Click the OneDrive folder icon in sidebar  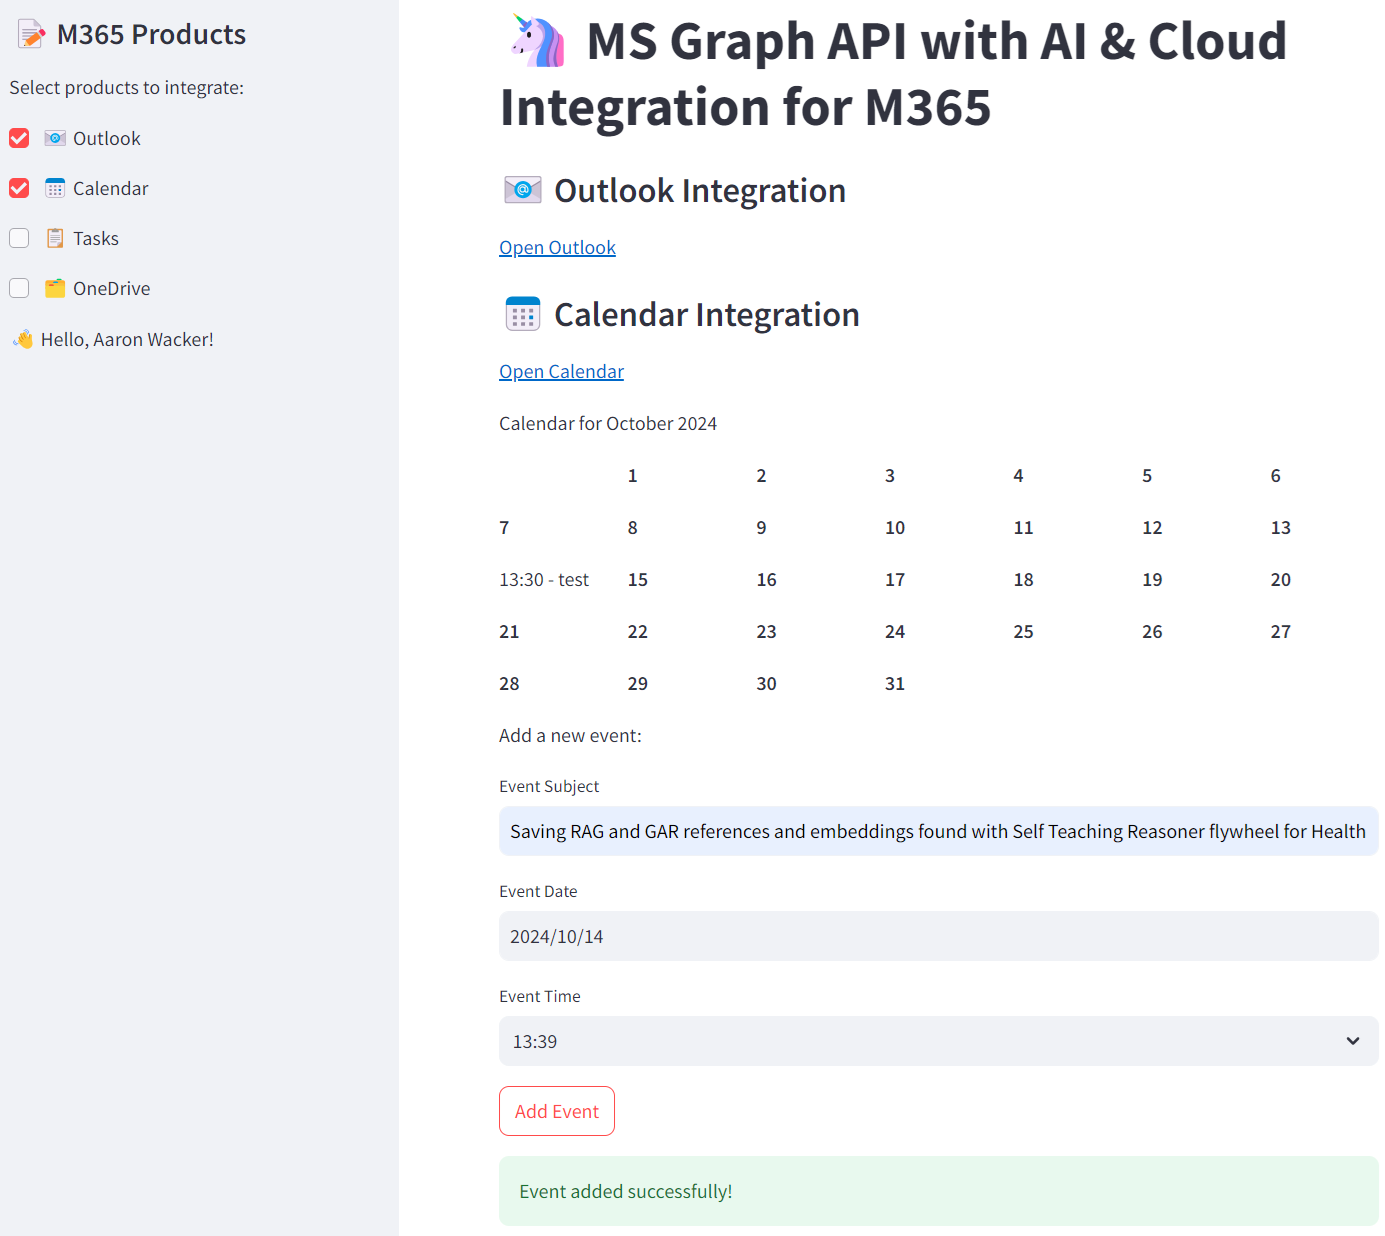[55, 288]
